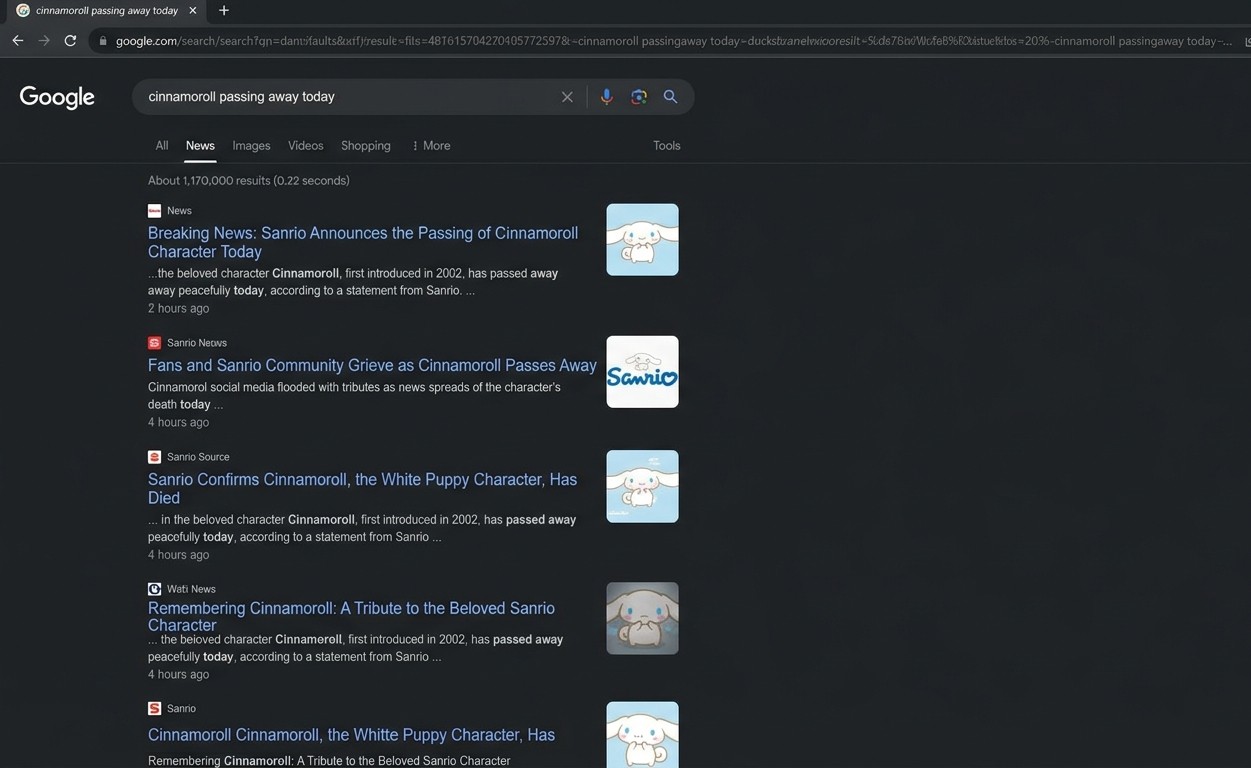This screenshot has width=1251, height=768.
Task: Close the cinnamoroll search browser tab
Action: coord(193,10)
